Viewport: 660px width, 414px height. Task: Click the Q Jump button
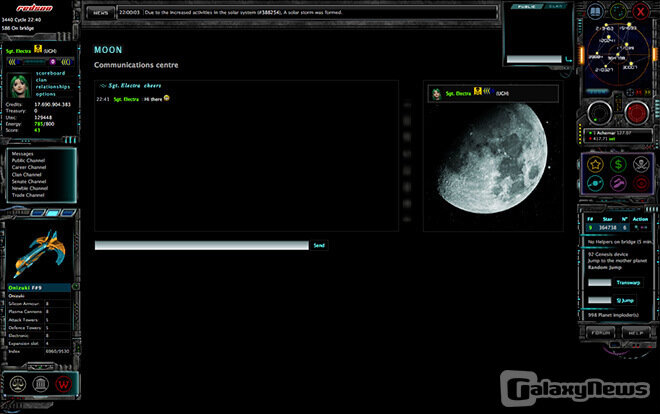pyautogui.click(x=625, y=300)
